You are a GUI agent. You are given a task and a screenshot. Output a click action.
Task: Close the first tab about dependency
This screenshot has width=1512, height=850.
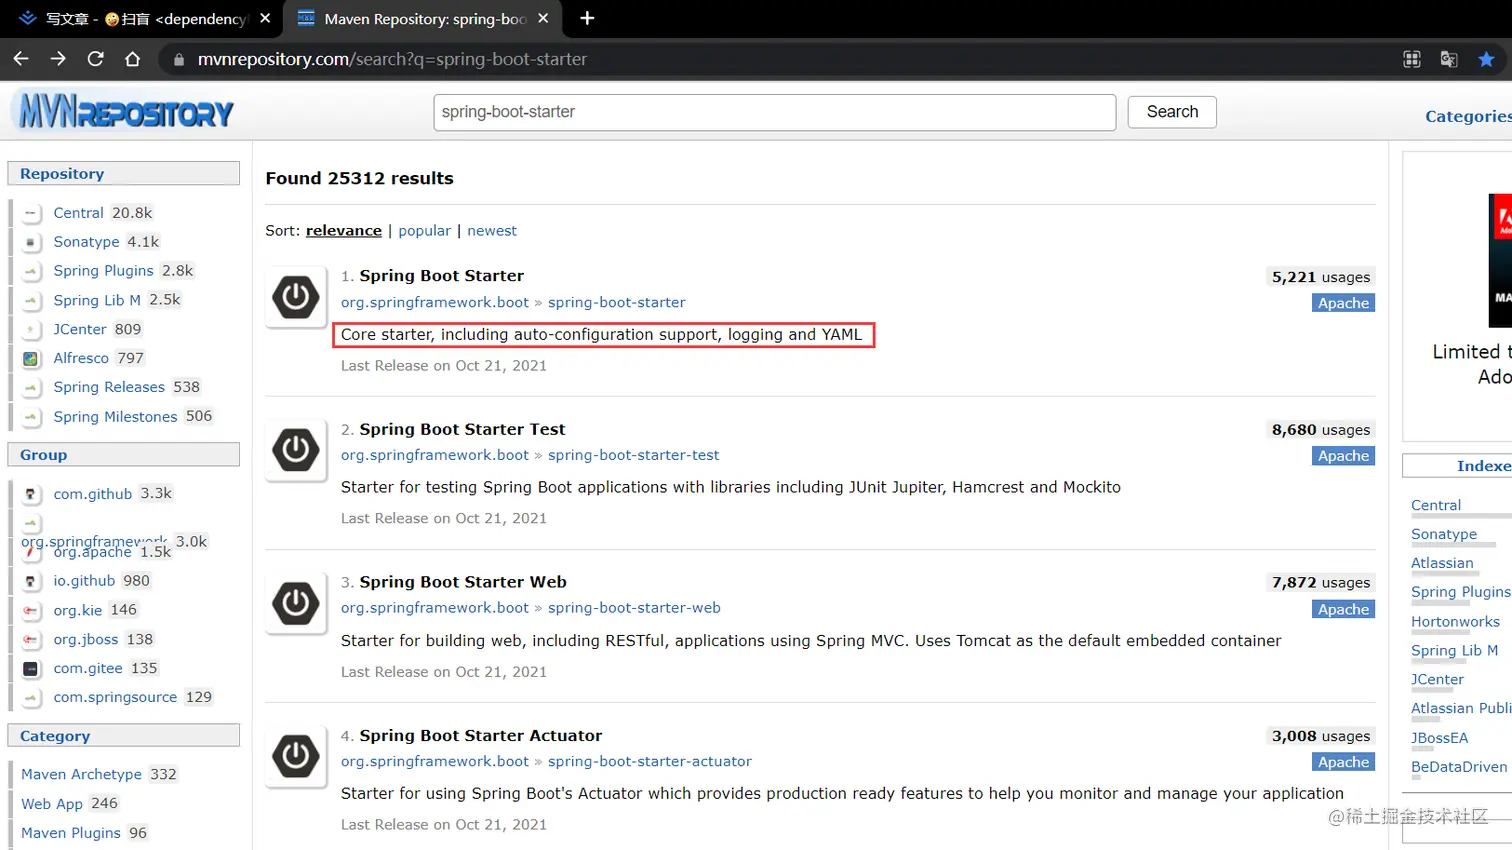coord(265,18)
